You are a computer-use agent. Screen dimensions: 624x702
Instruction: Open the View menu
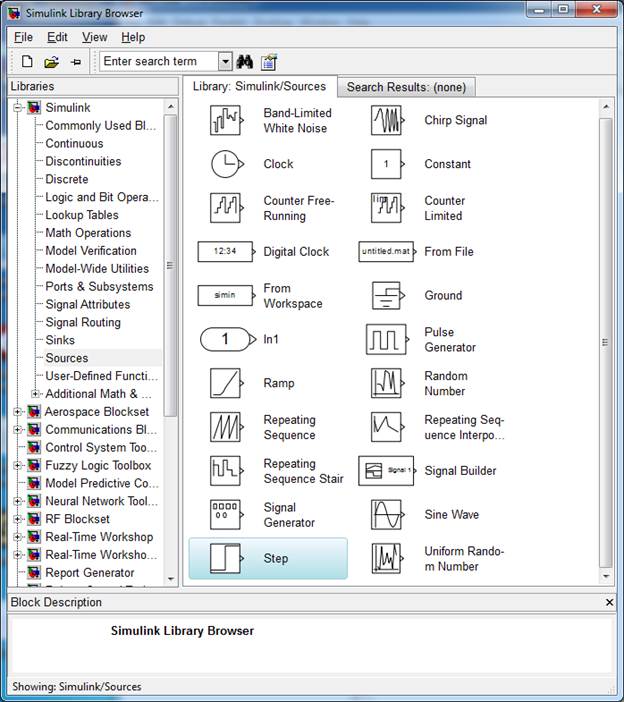click(x=94, y=37)
